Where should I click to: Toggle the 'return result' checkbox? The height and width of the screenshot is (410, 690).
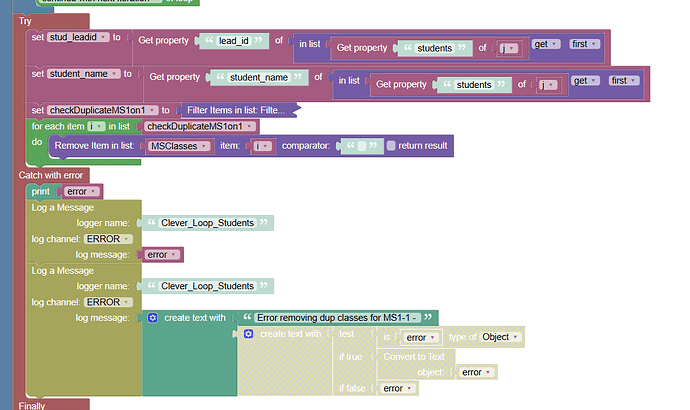pyautogui.click(x=391, y=146)
